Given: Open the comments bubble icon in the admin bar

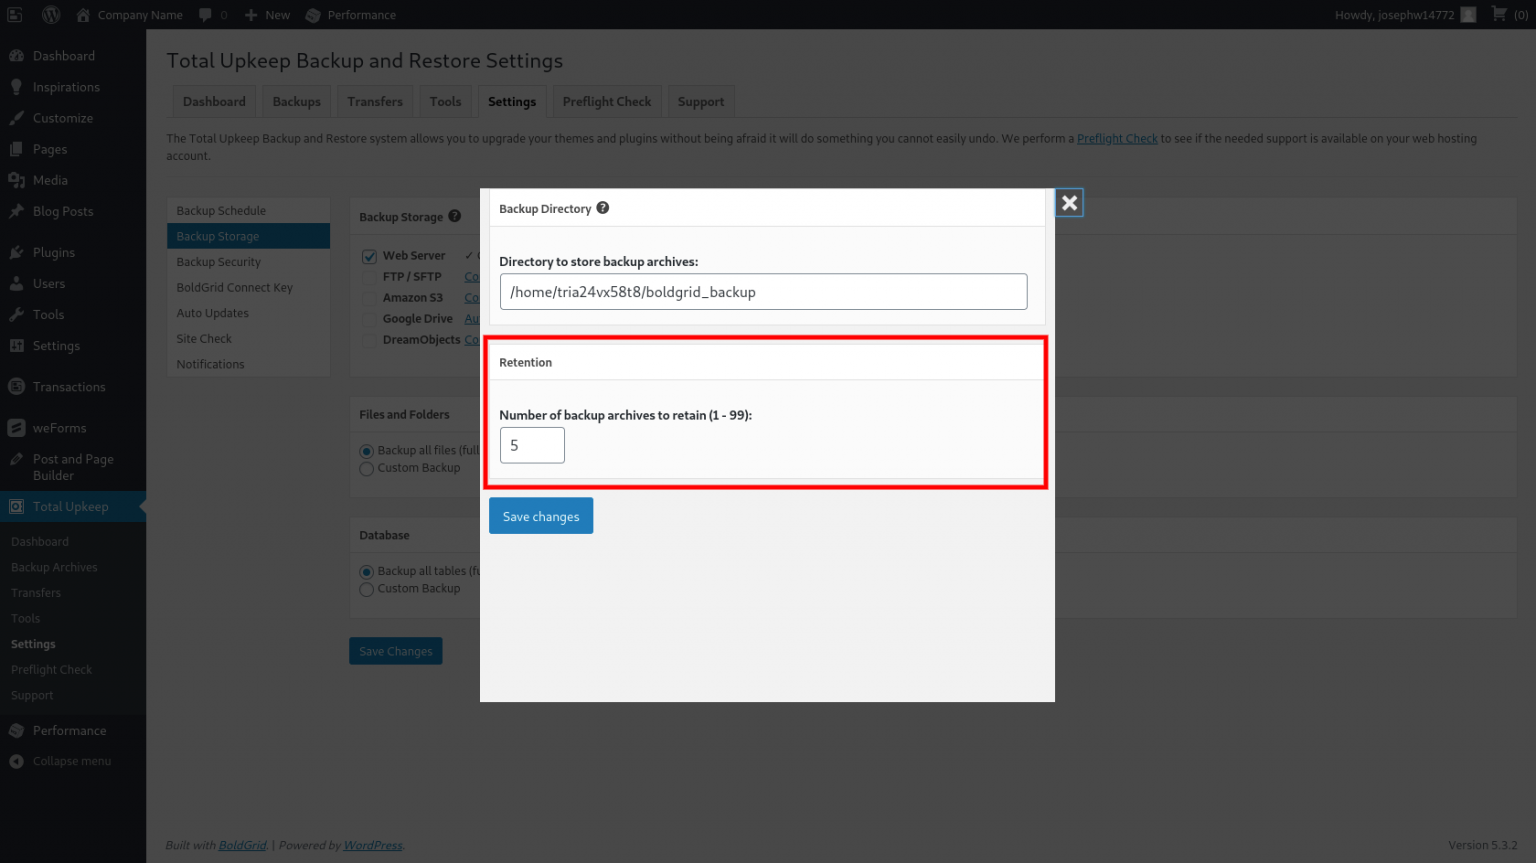Looking at the screenshot, I should coord(207,14).
